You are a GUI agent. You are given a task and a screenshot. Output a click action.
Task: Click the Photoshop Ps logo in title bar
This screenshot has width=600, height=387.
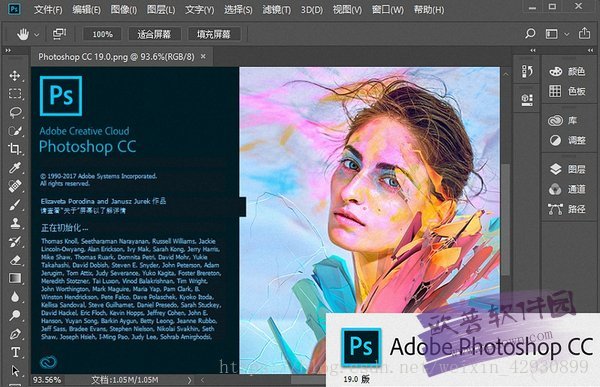point(14,9)
